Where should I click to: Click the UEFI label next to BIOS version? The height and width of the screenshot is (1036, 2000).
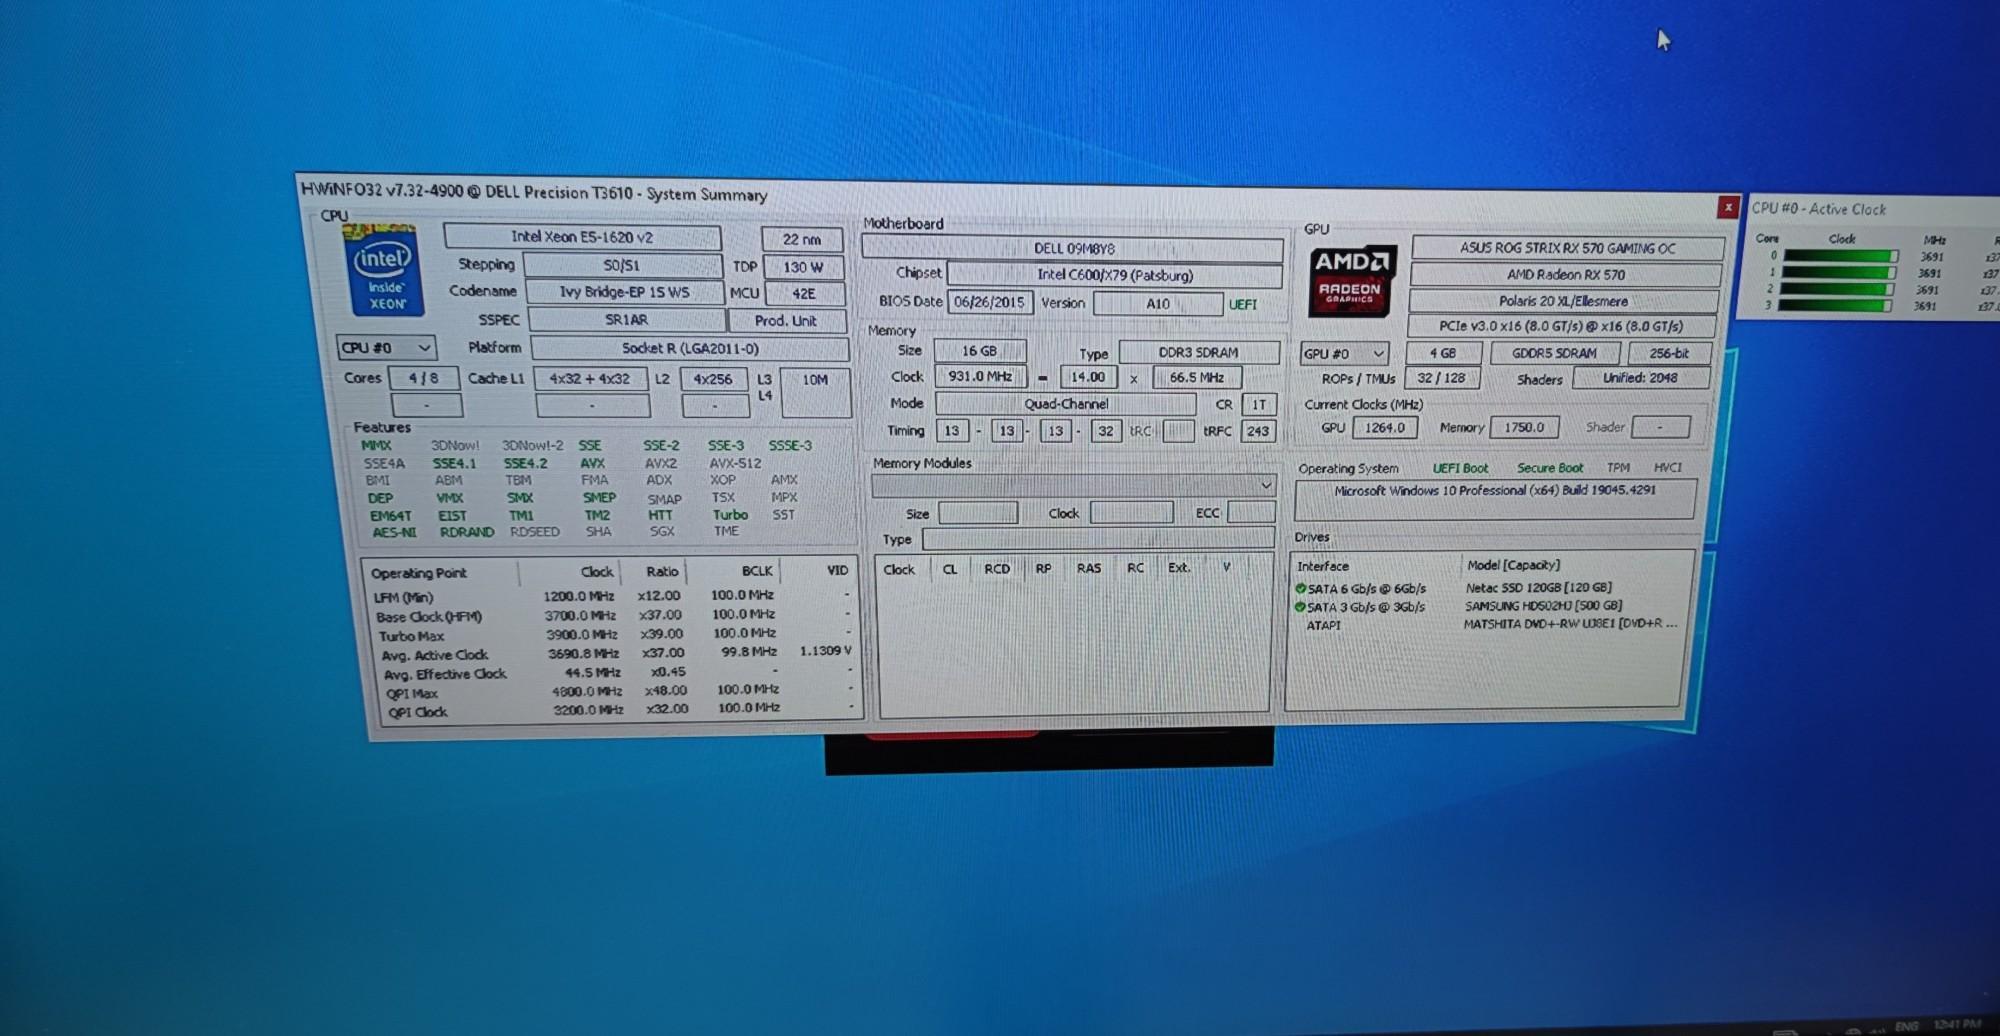[x=1242, y=304]
